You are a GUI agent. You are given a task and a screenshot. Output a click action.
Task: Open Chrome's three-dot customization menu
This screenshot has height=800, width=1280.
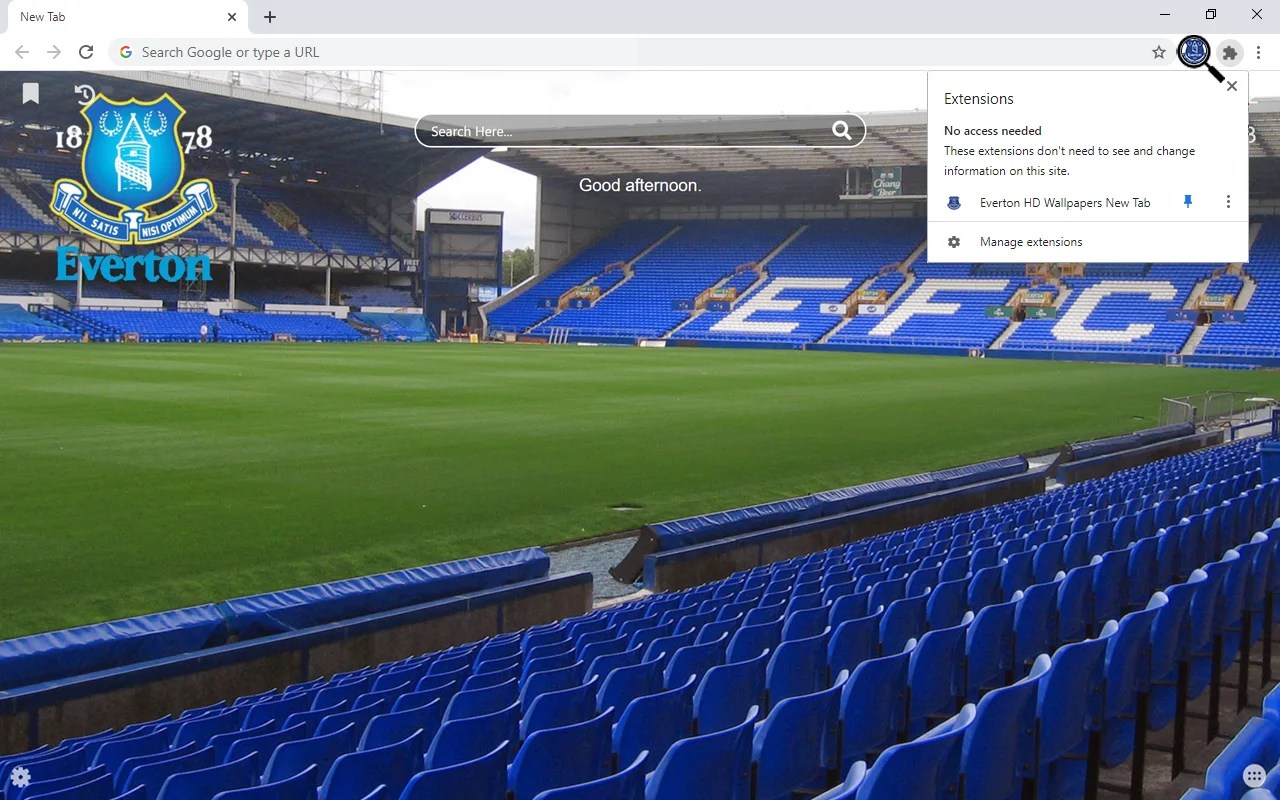(1259, 52)
